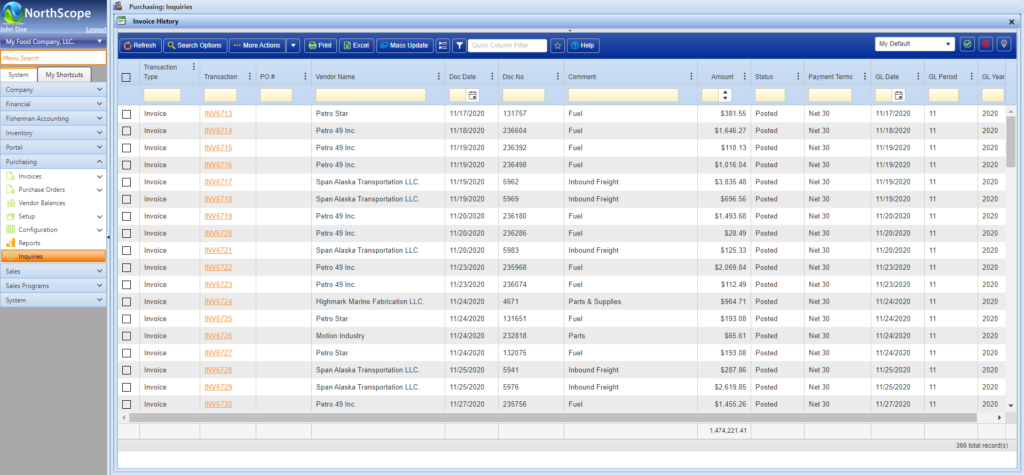Toggle the select-all checkbox in the grid header
The width and height of the screenshot is (1024, 475).
click(x=126, y=77)
